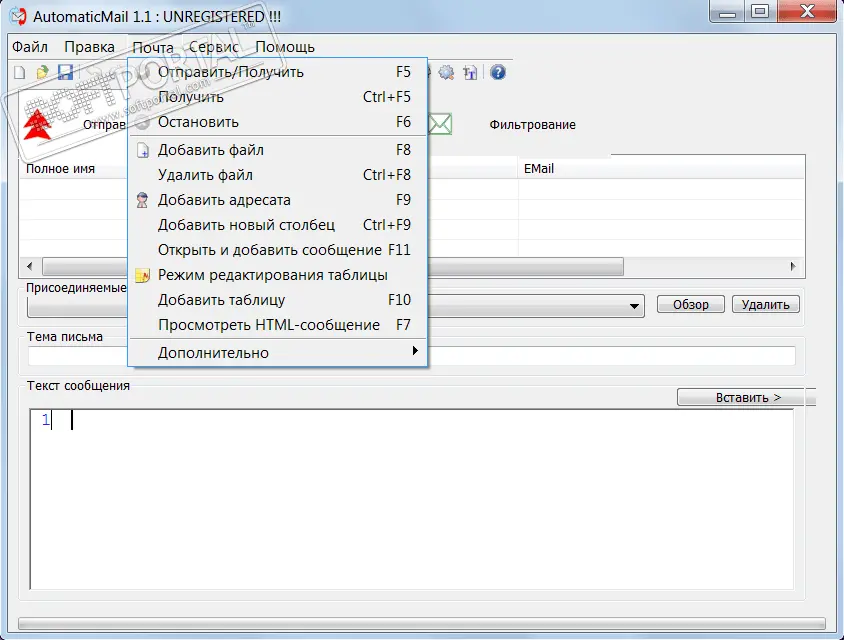Open help via blue question mark icon
This screenshot has width=844, height=640.
(497, 72)
